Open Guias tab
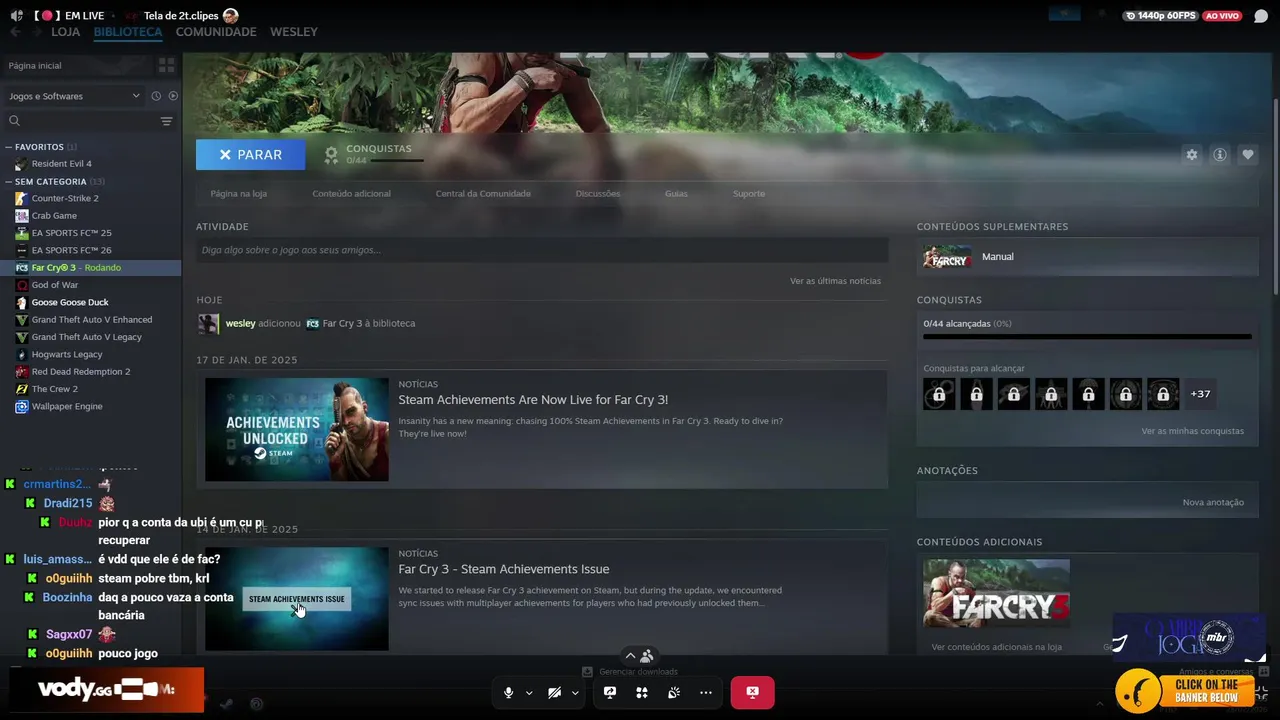Image resolution: width=1280 pixels, height=720 pixels. tap(676, 194)
